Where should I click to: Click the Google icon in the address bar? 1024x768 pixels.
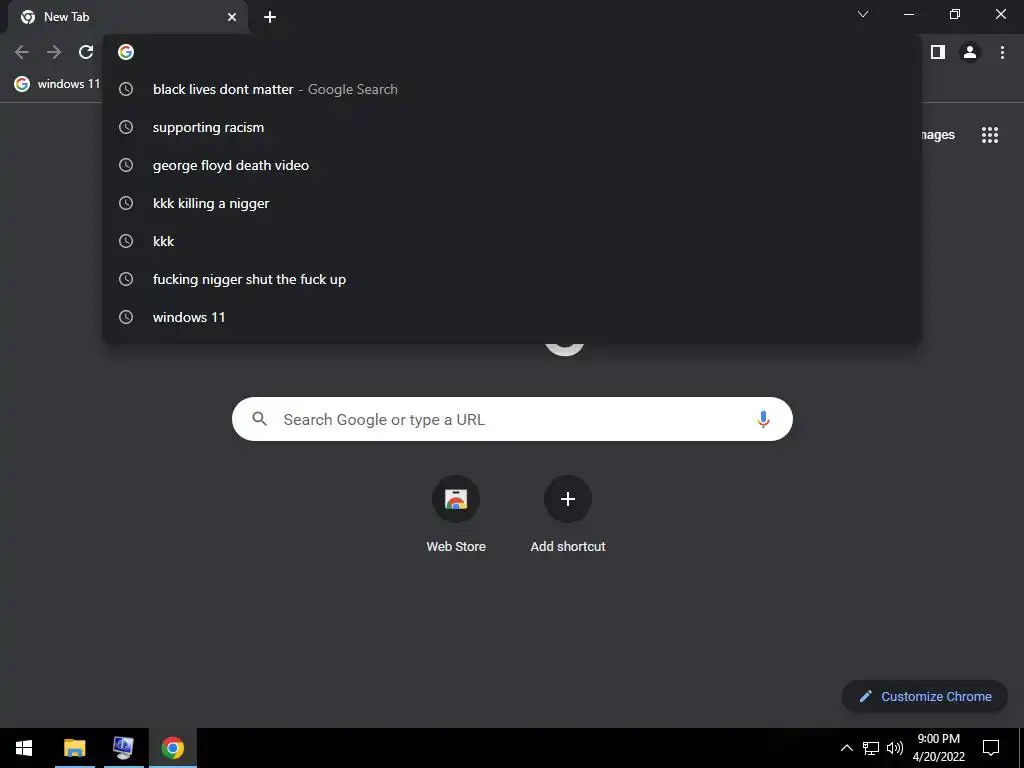[126, 52]
